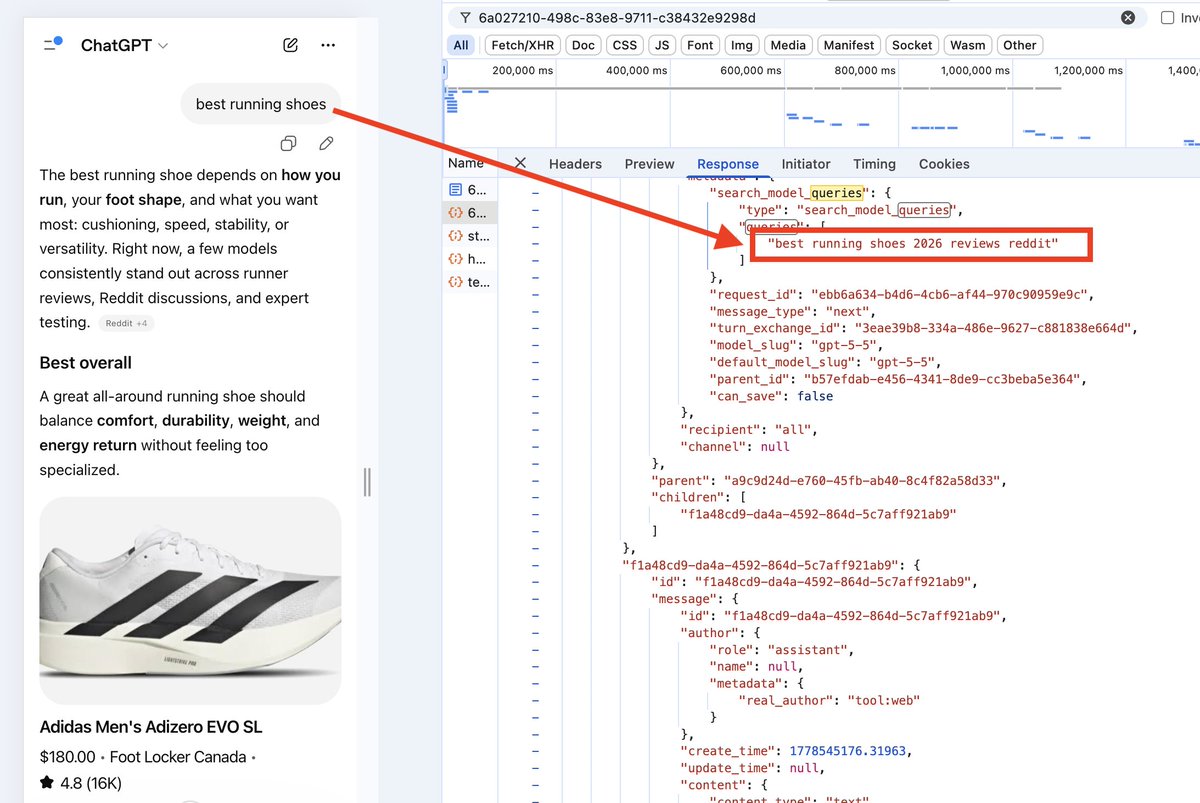Screen dimensions: 1200x803
Task: Filter requests by Doc type
Action: (583, 45)
